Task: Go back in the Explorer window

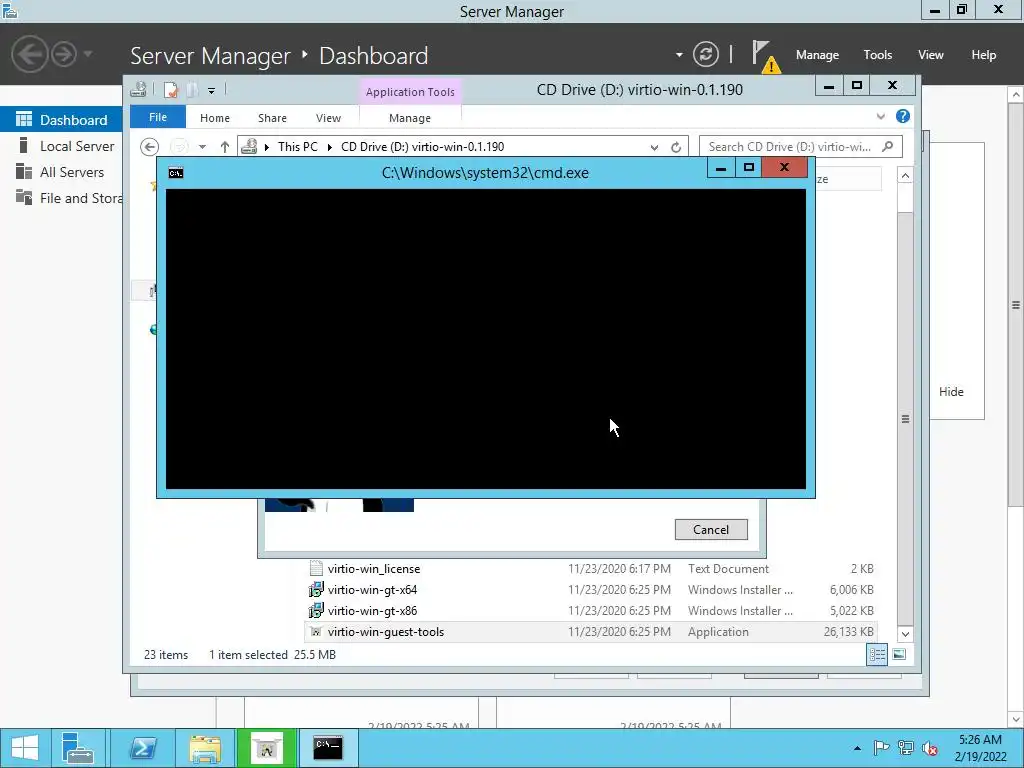Action: pos(150,147)
